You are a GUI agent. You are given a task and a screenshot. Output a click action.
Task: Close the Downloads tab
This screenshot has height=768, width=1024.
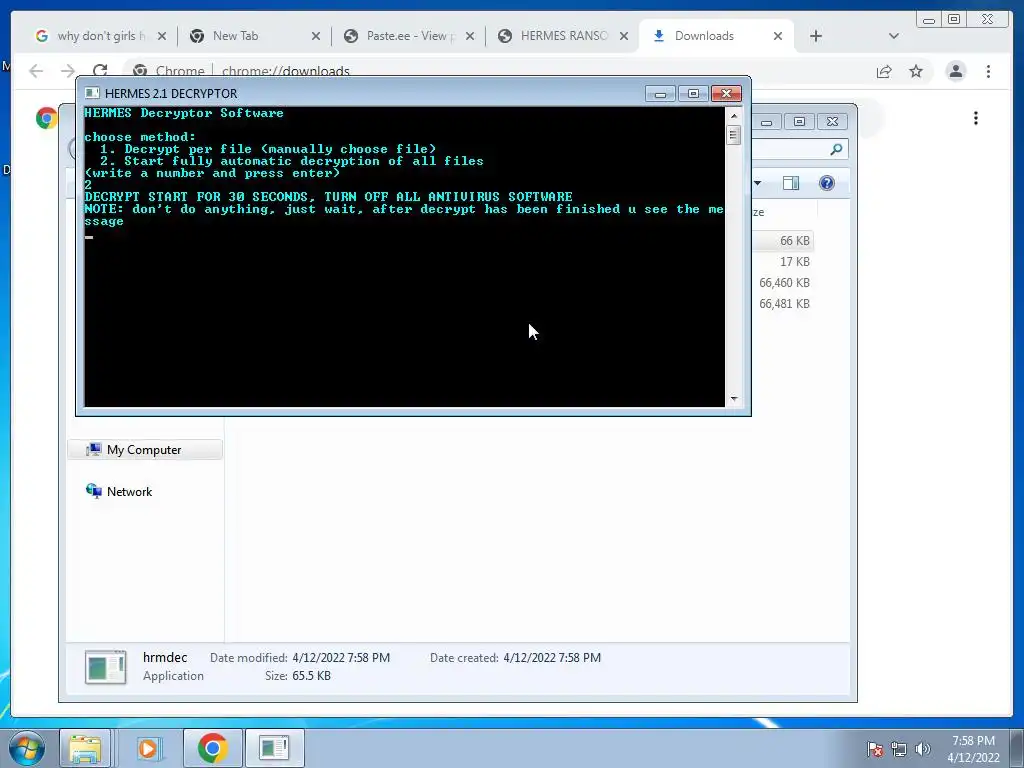coord(778,36)
